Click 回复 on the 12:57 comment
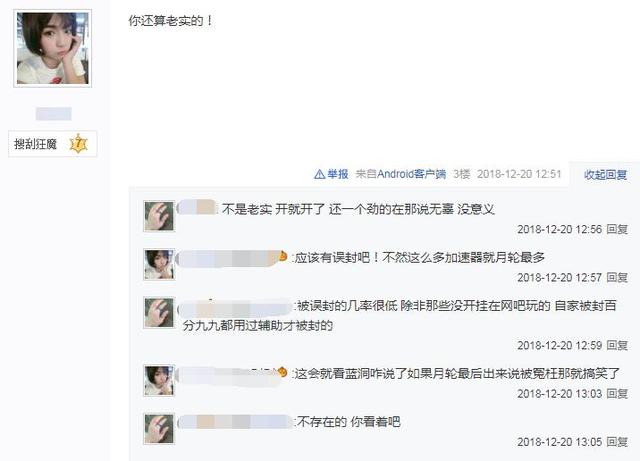This screenshot has width=640, height=461. coord(616,278)
